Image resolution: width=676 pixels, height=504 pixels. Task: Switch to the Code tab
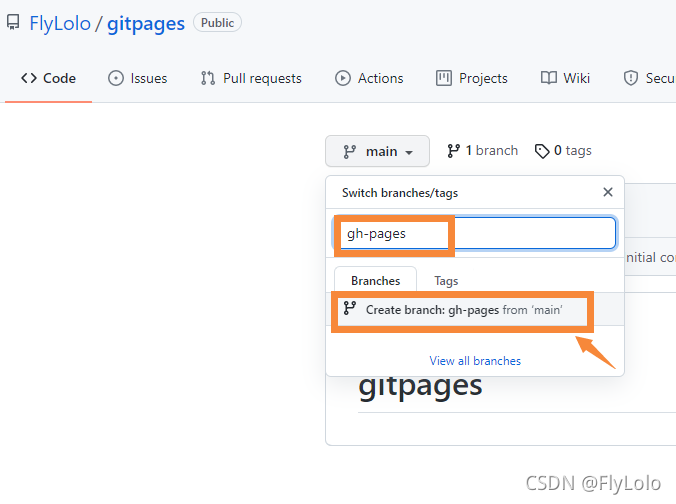click(48, 78)
